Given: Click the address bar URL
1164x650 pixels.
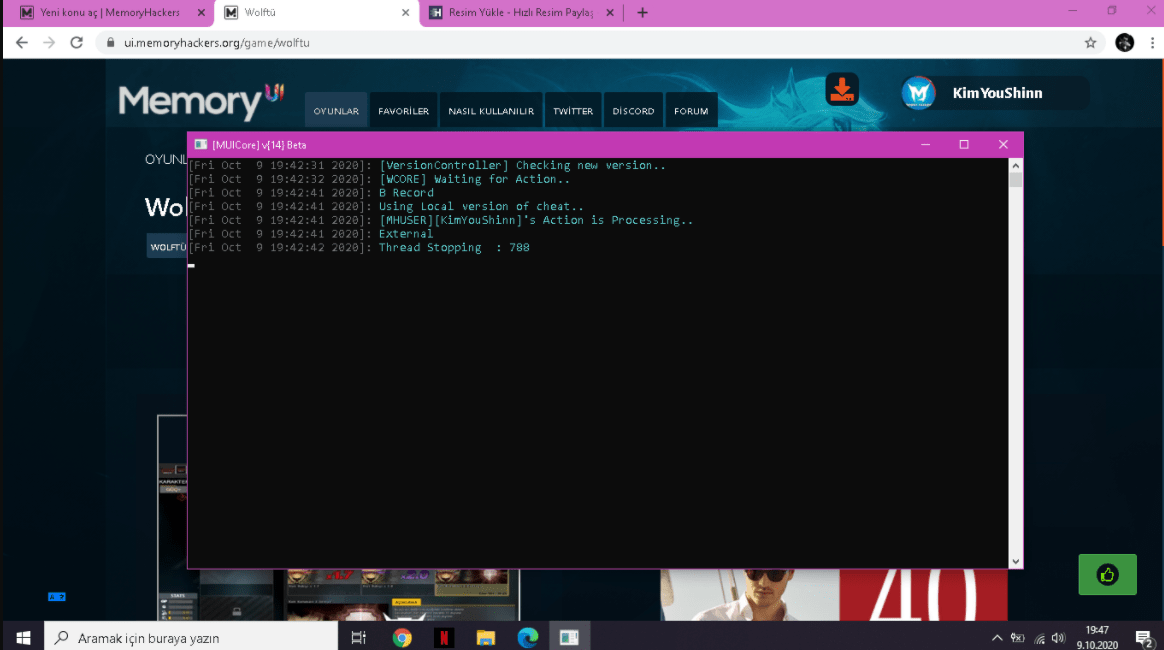Looking at the screenshot, I should coord(217,43).
